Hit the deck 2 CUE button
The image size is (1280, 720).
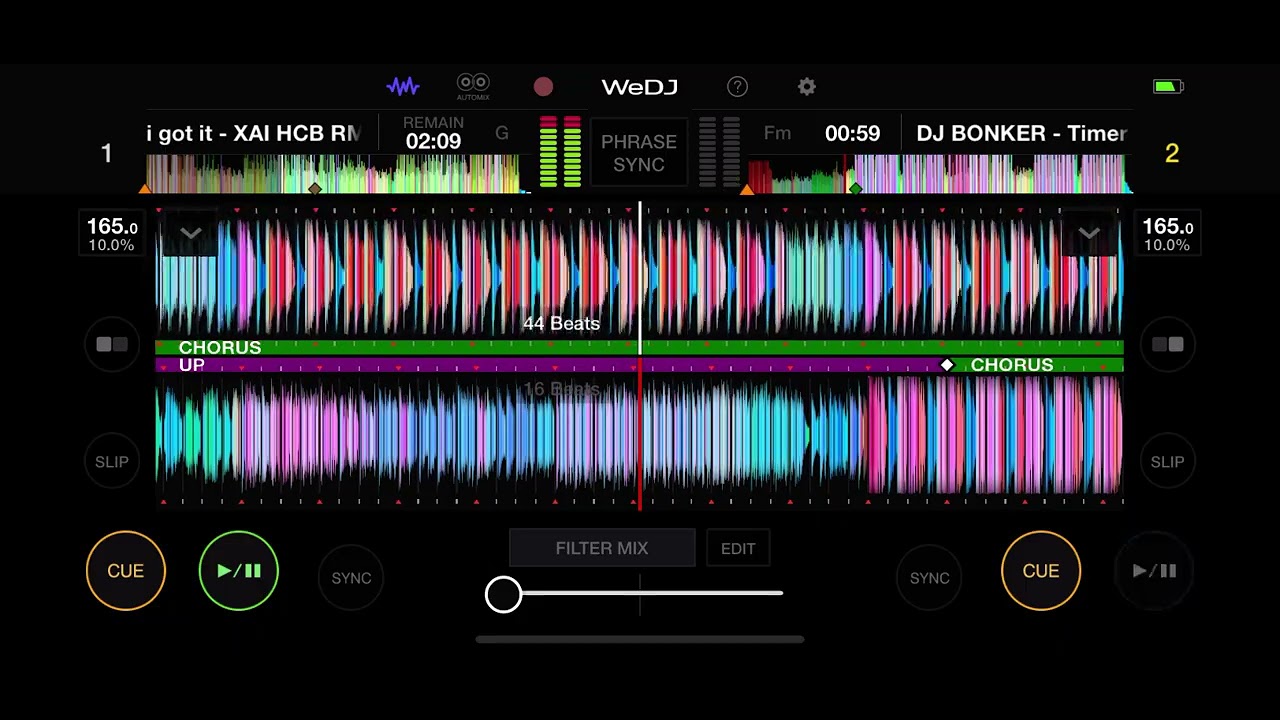(x=1041, y=571)
